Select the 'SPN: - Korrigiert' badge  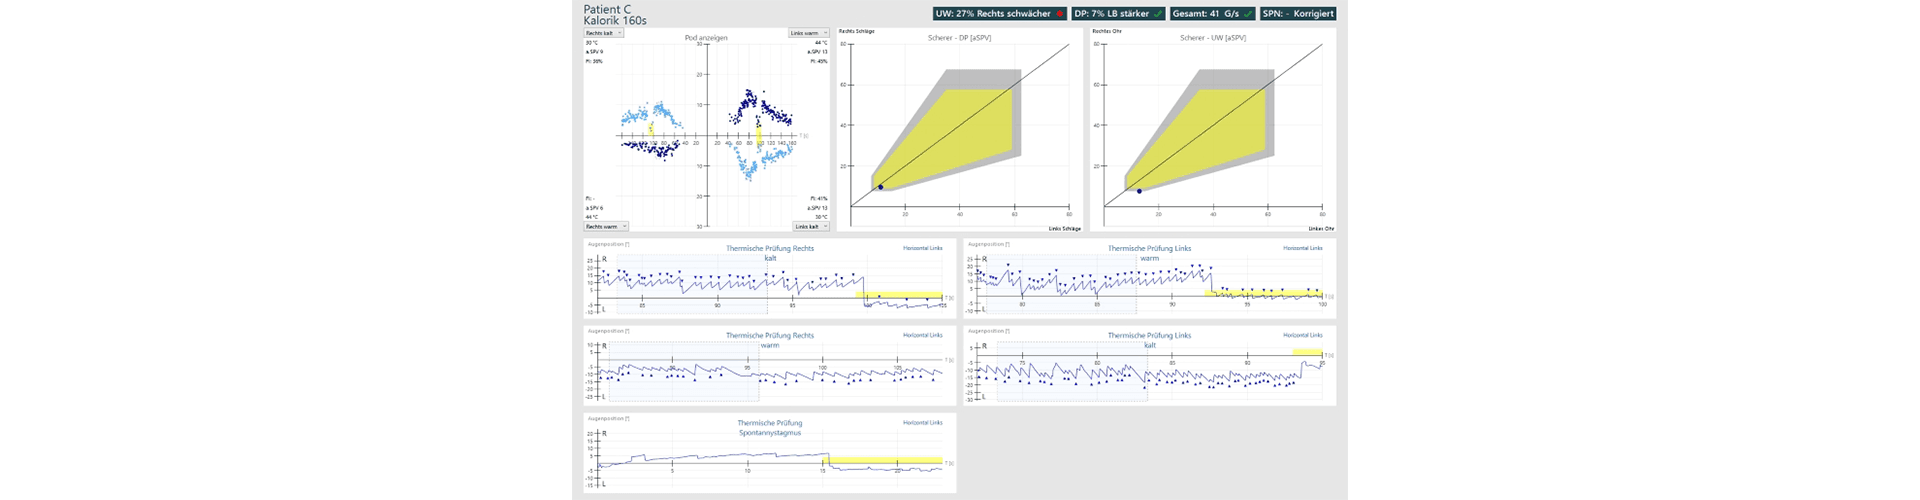click(x=1298, y=14)
